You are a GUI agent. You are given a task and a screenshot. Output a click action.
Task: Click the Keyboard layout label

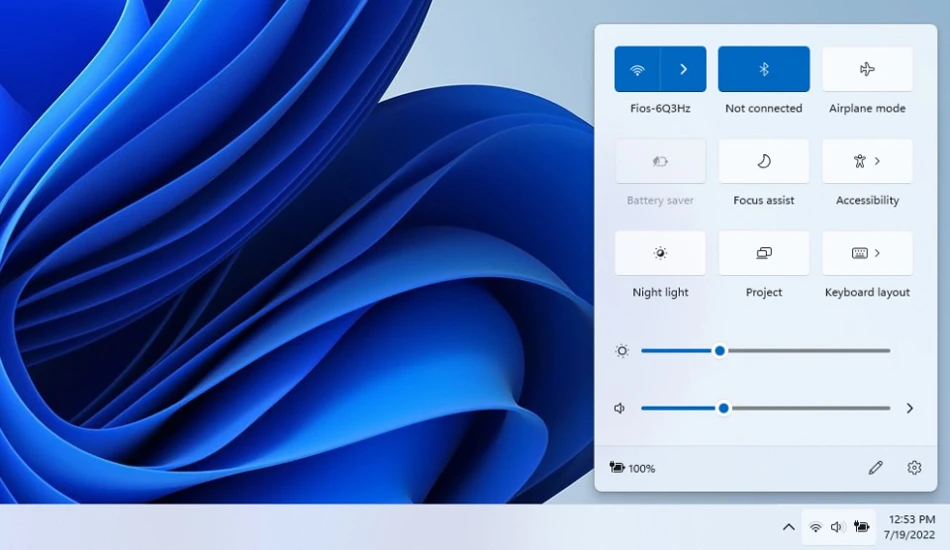(x=867, y=293)
